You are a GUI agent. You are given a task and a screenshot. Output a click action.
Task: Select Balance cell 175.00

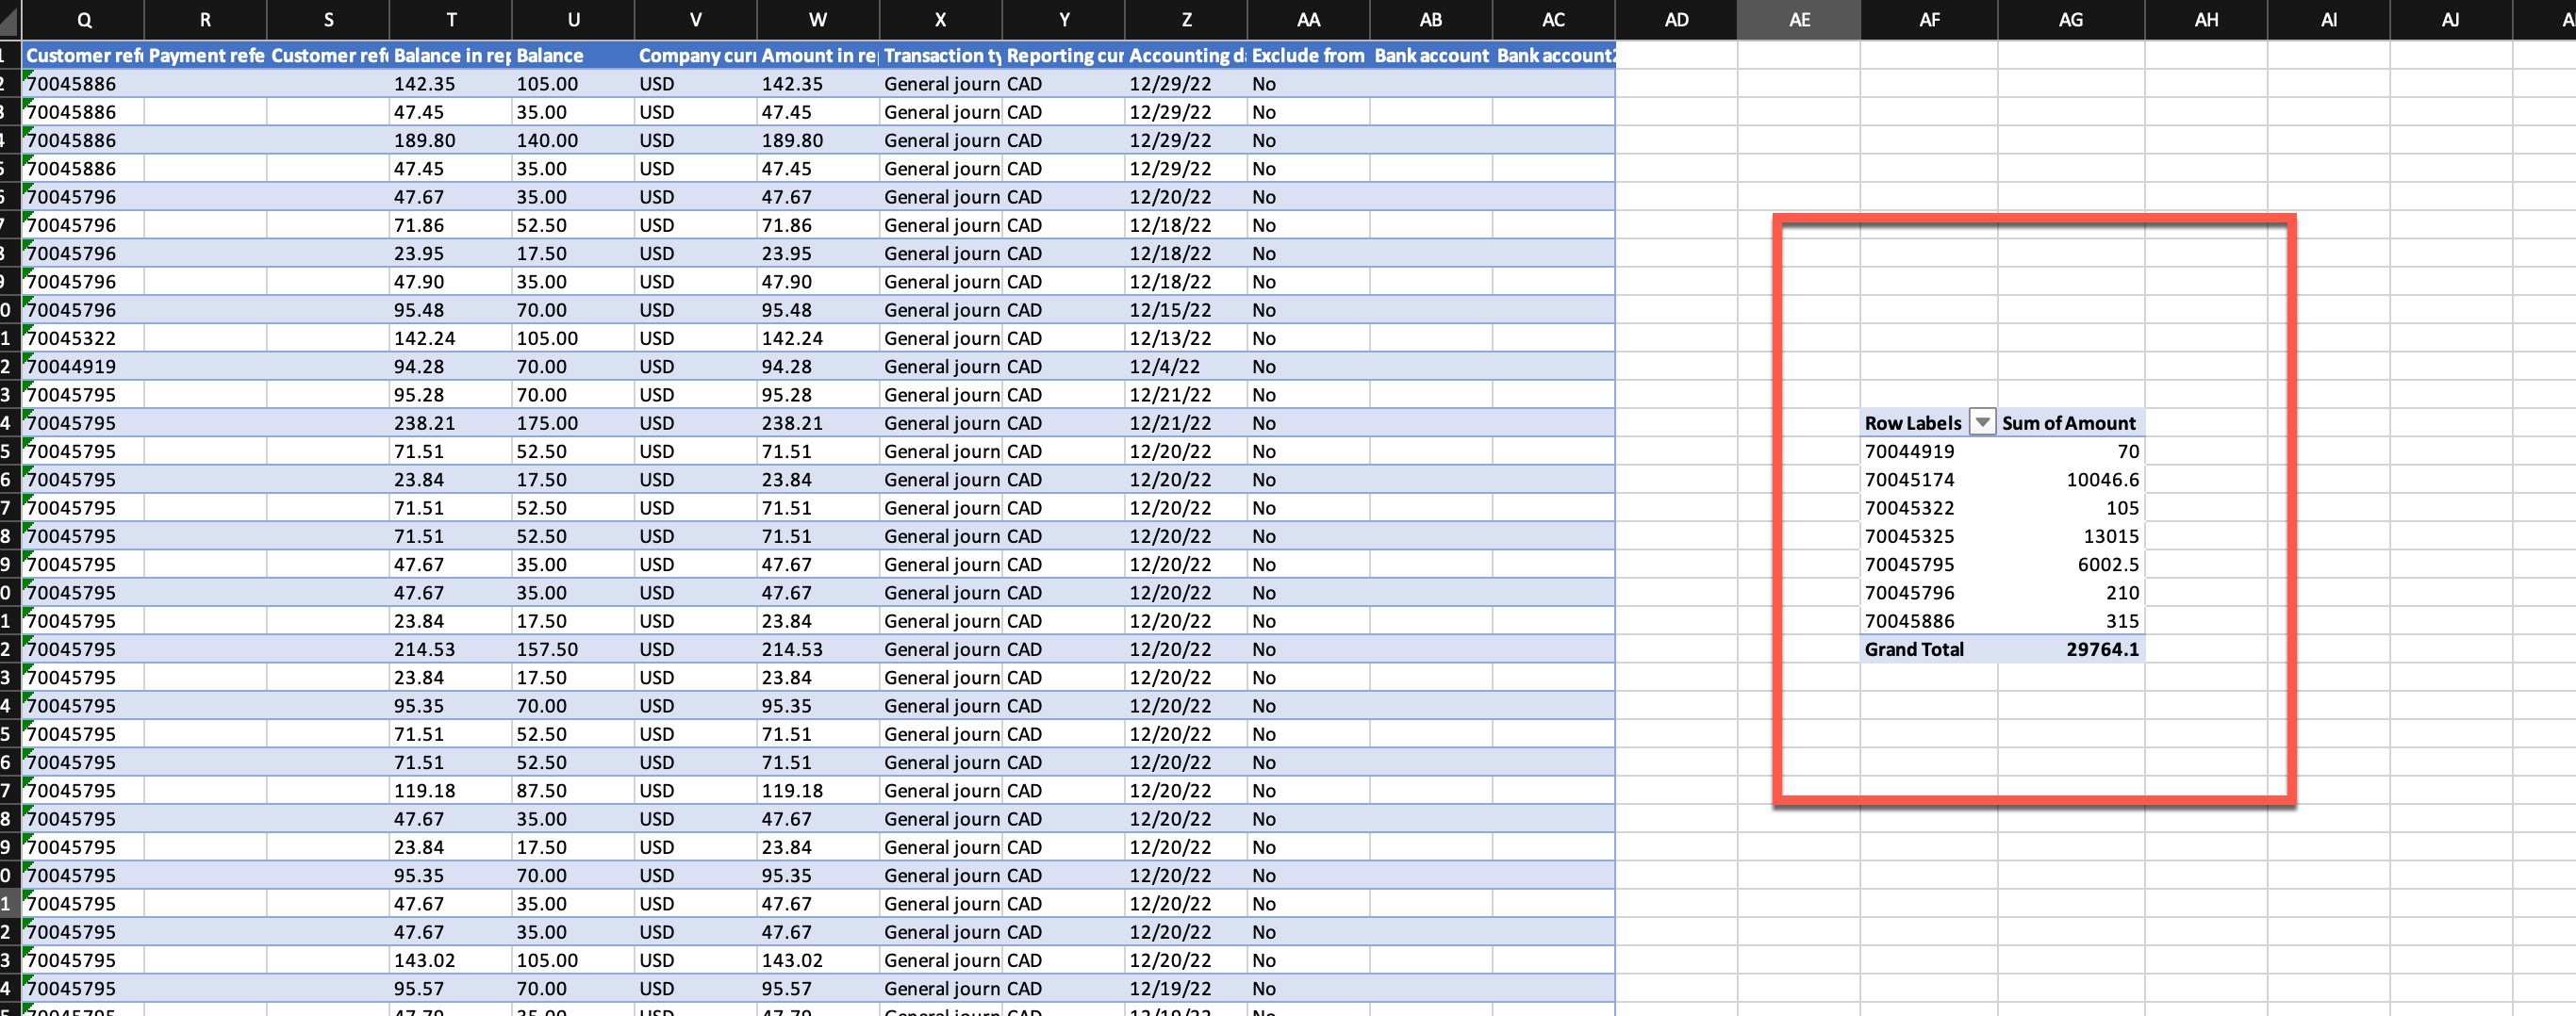(573, 423)
